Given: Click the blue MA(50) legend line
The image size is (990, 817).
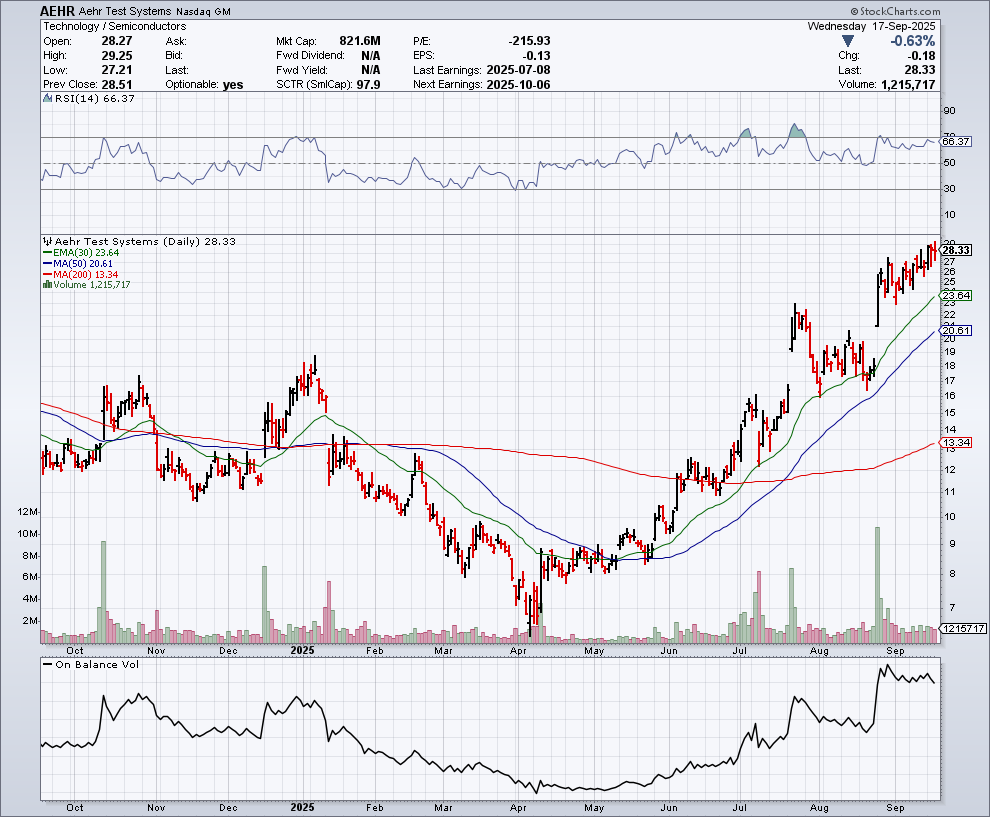Looking at the screenshot, I should (x=46, y=264).
